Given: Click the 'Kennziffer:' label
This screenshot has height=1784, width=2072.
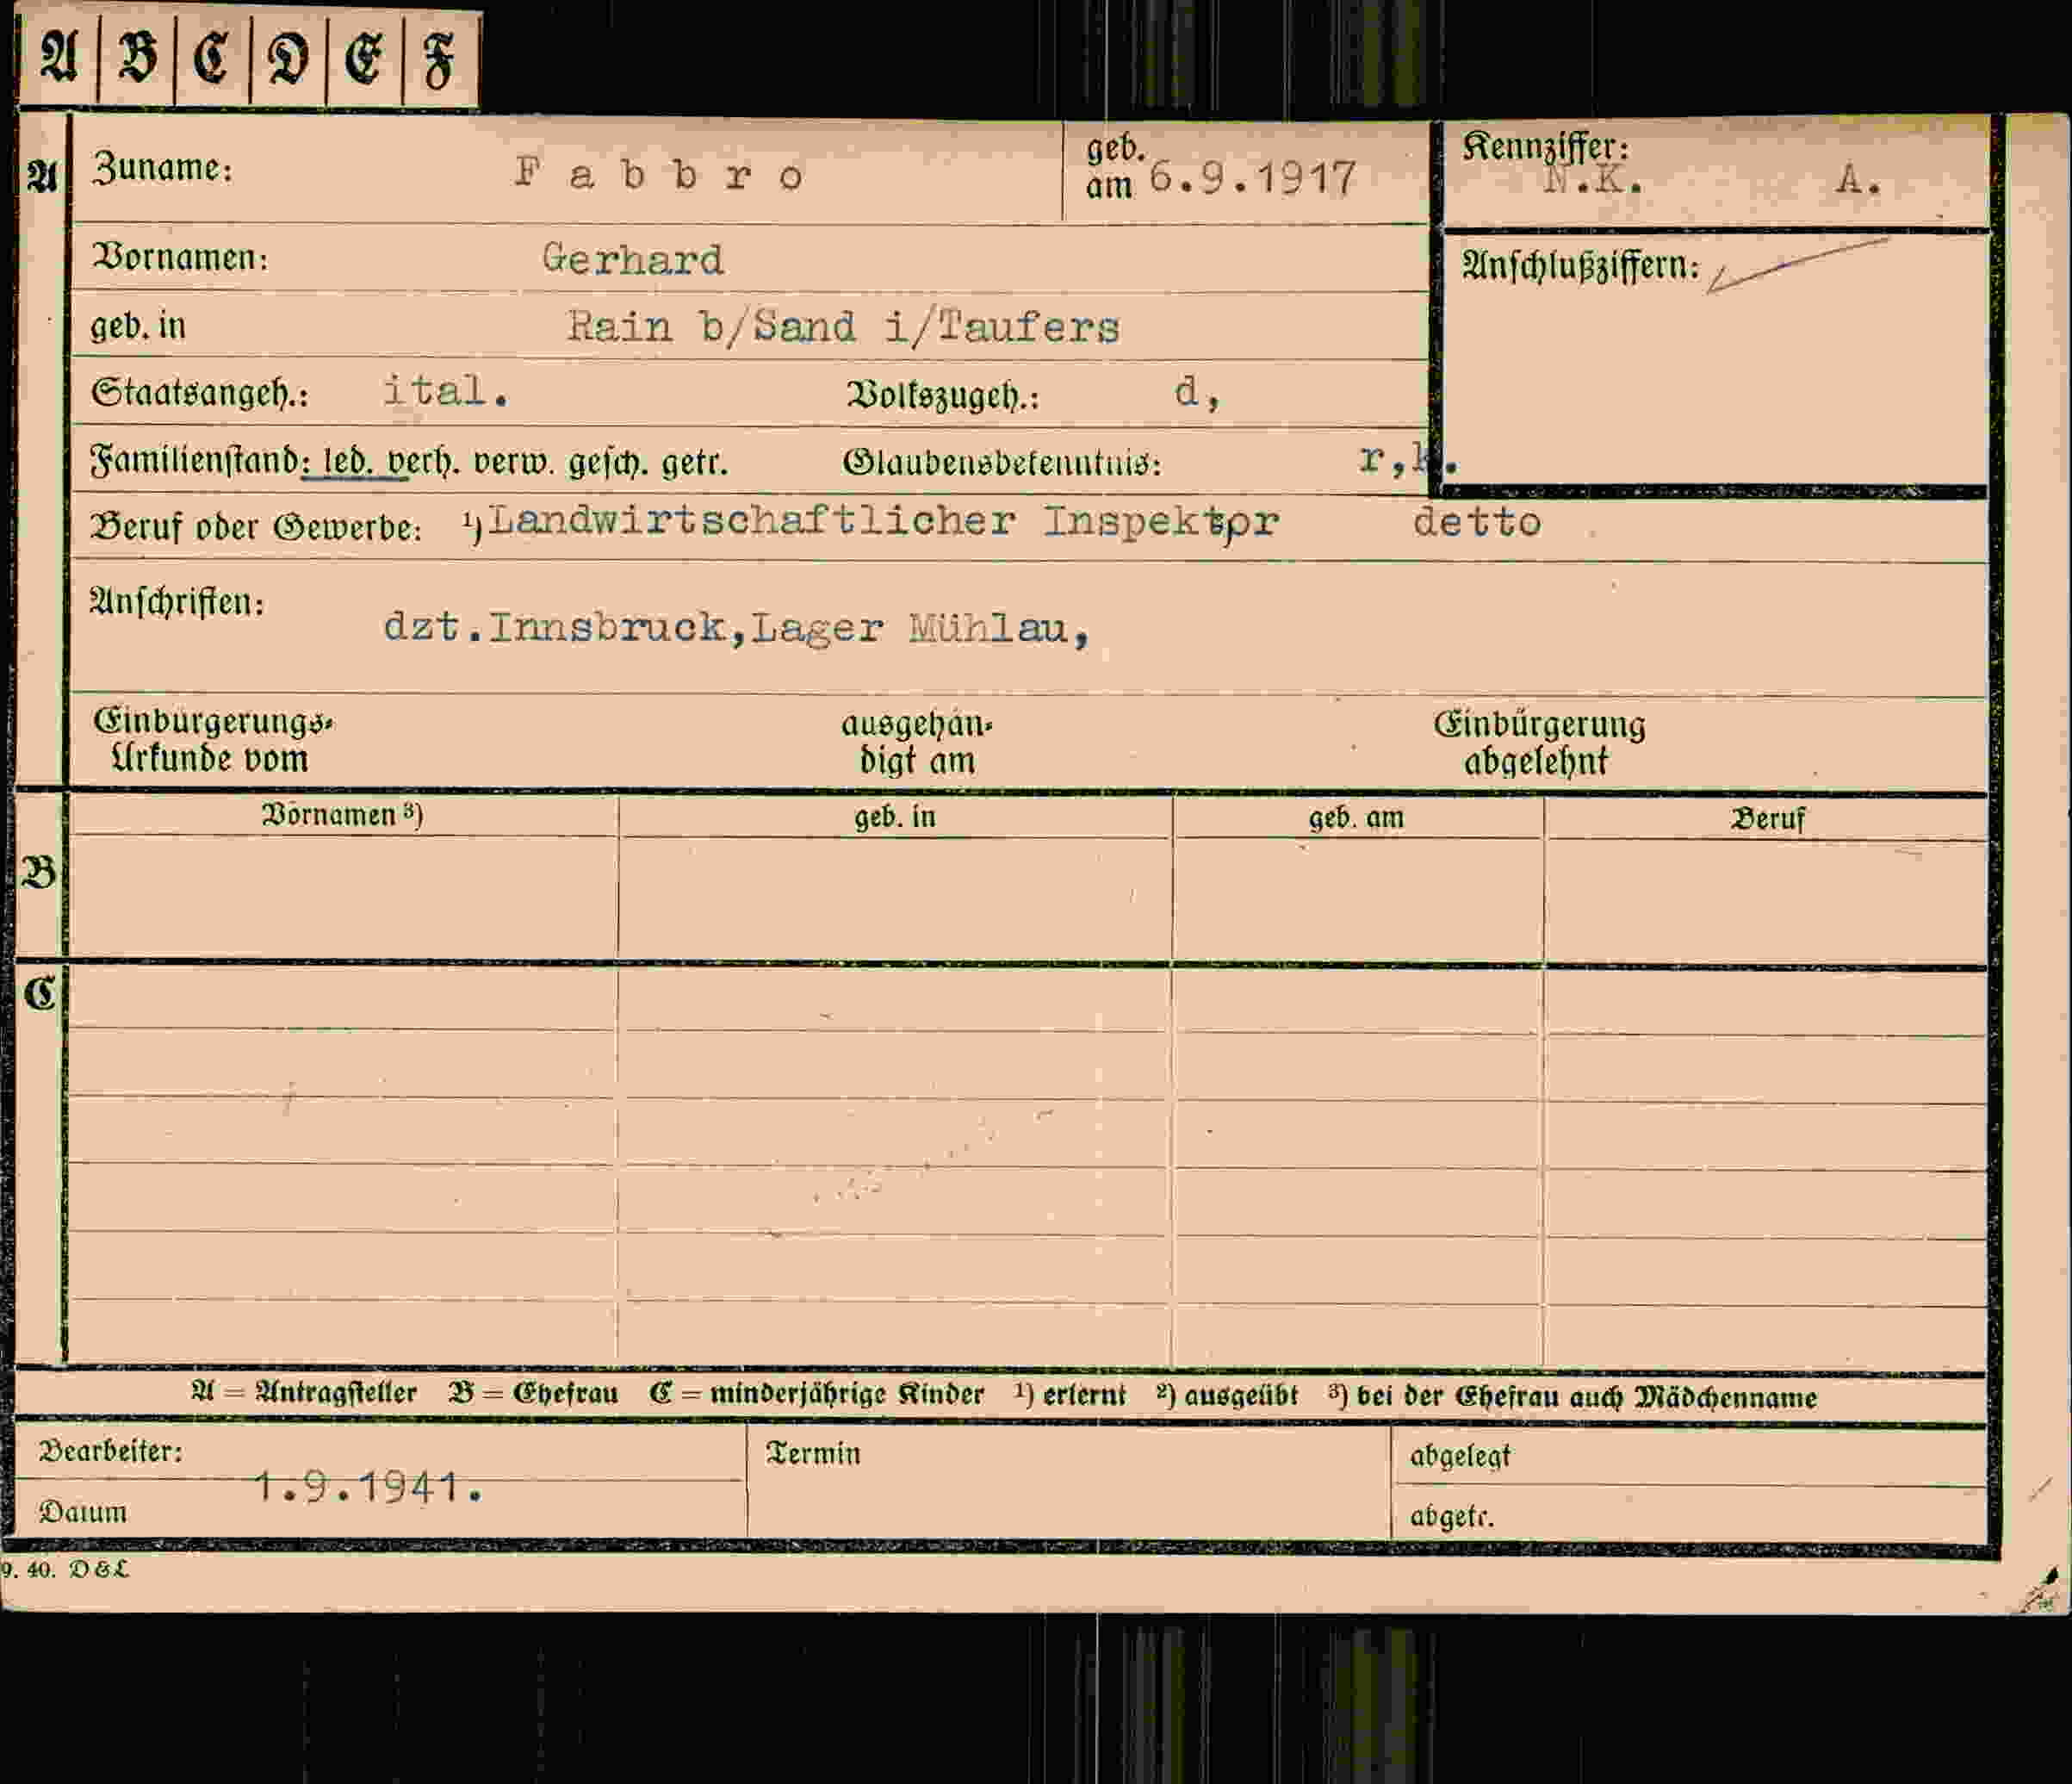Looking at the screenshot, I should coord(1546,147).
